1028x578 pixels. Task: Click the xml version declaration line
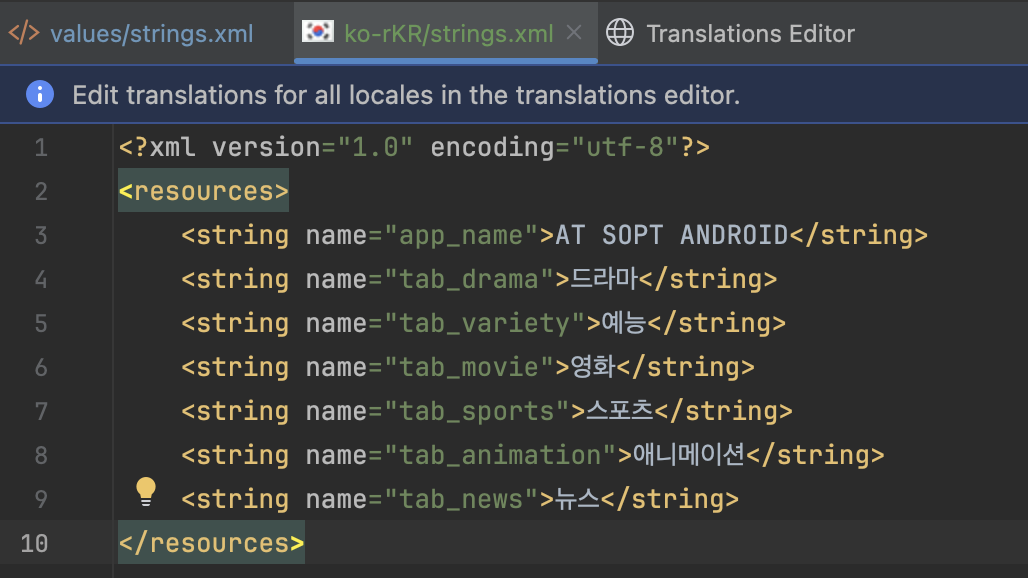click(414, 147)
